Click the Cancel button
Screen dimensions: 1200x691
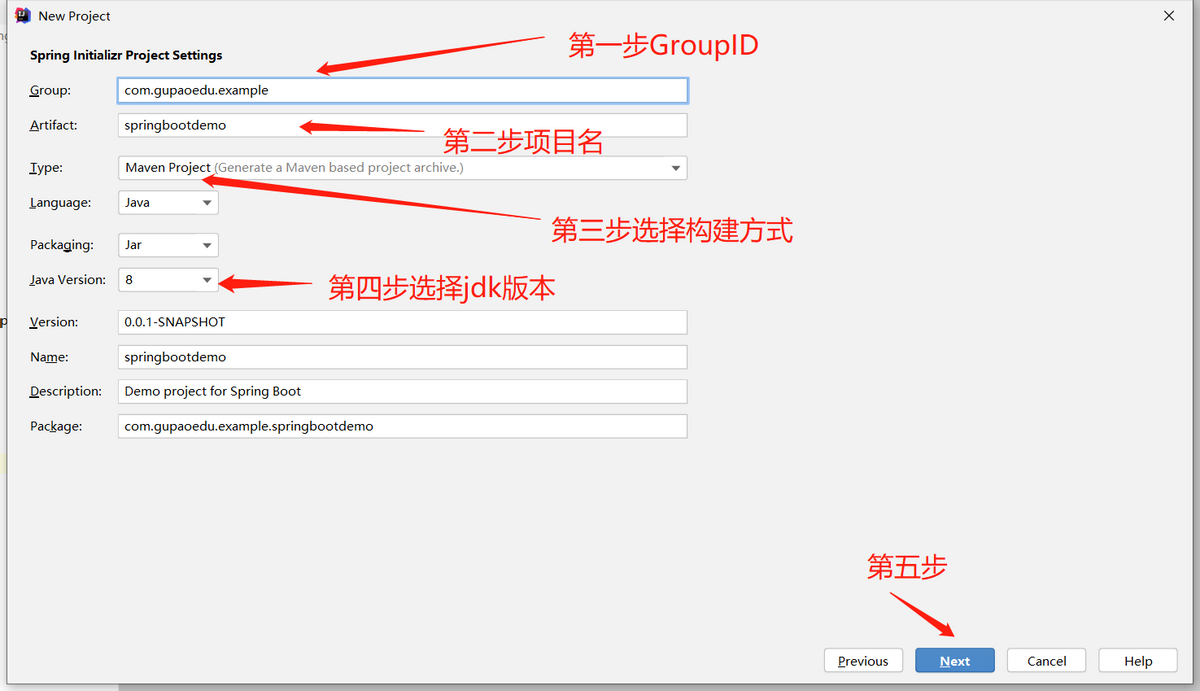1047,661
